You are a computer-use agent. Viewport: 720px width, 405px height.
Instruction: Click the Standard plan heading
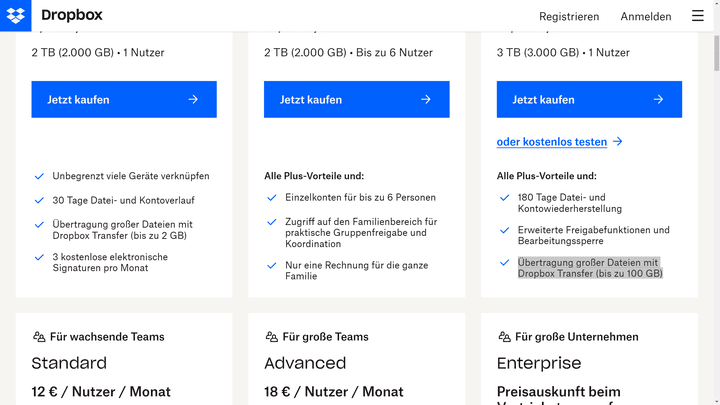coord(69,363)
